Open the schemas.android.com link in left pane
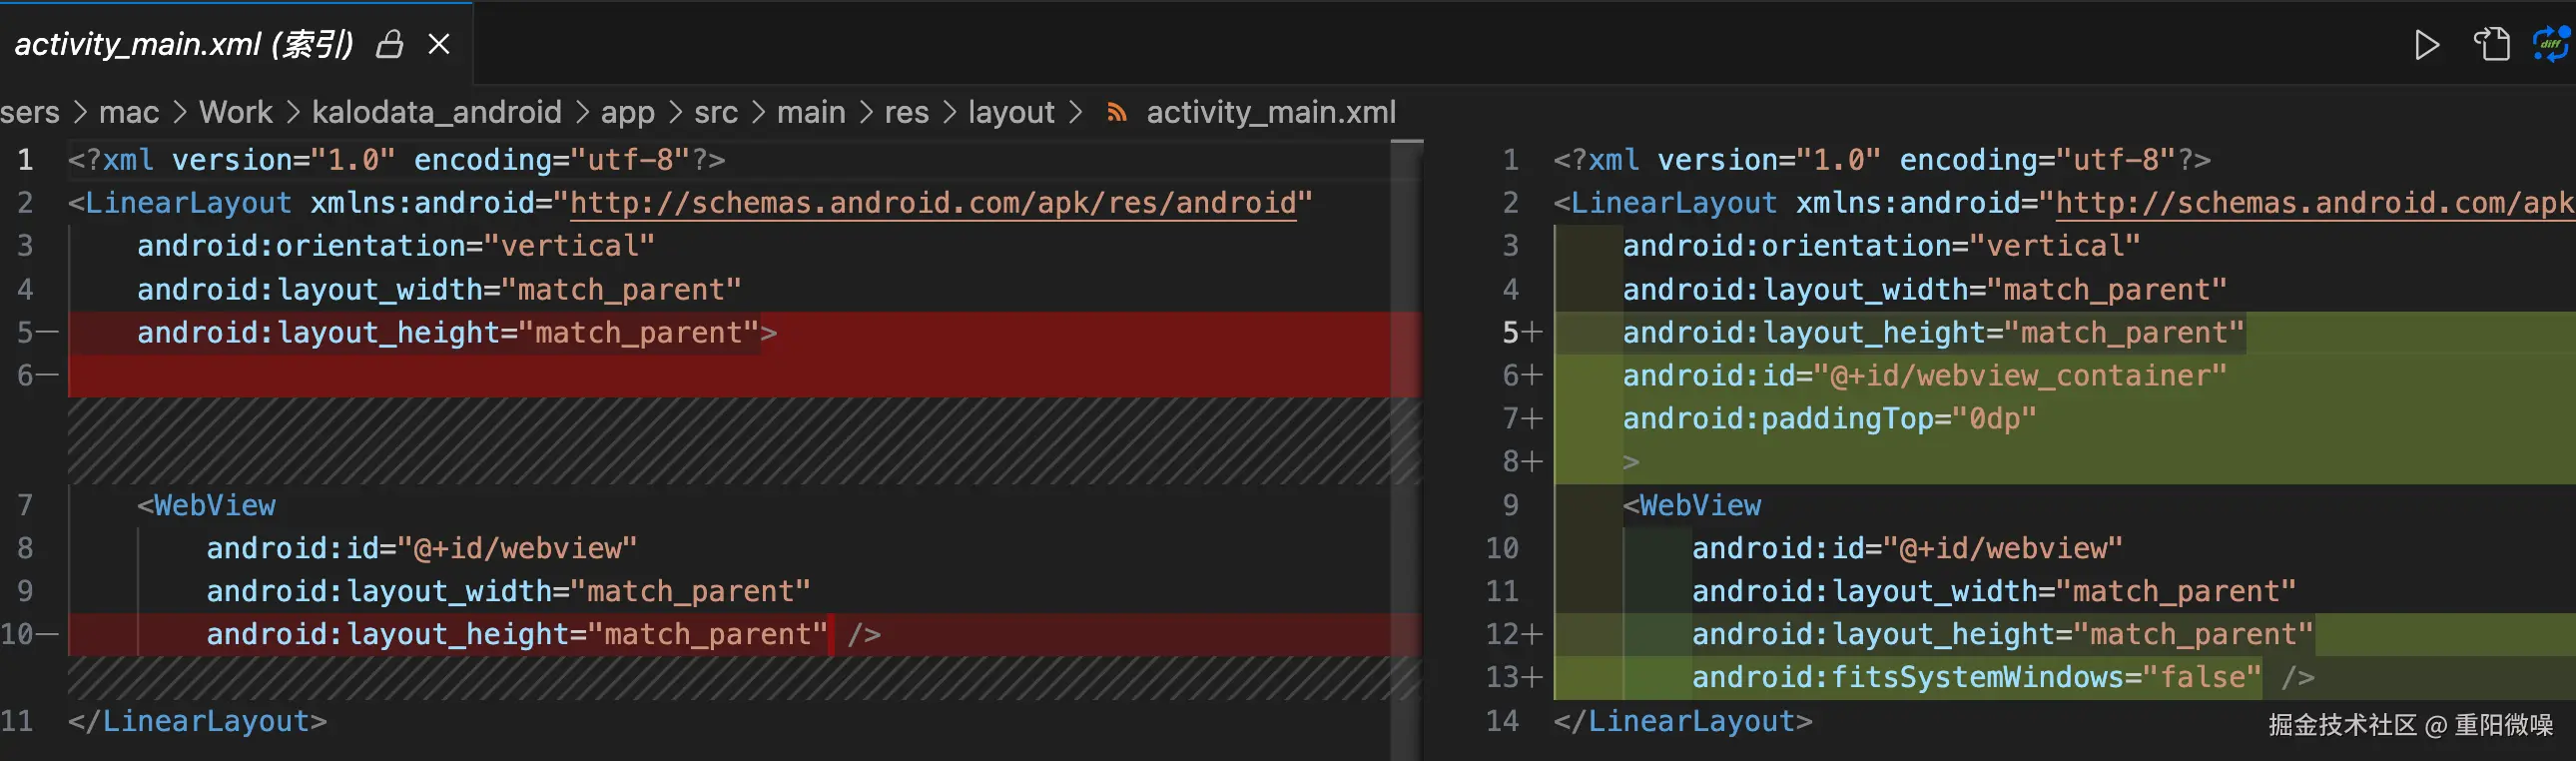The image size is (2576, 761). coord(932,204)
